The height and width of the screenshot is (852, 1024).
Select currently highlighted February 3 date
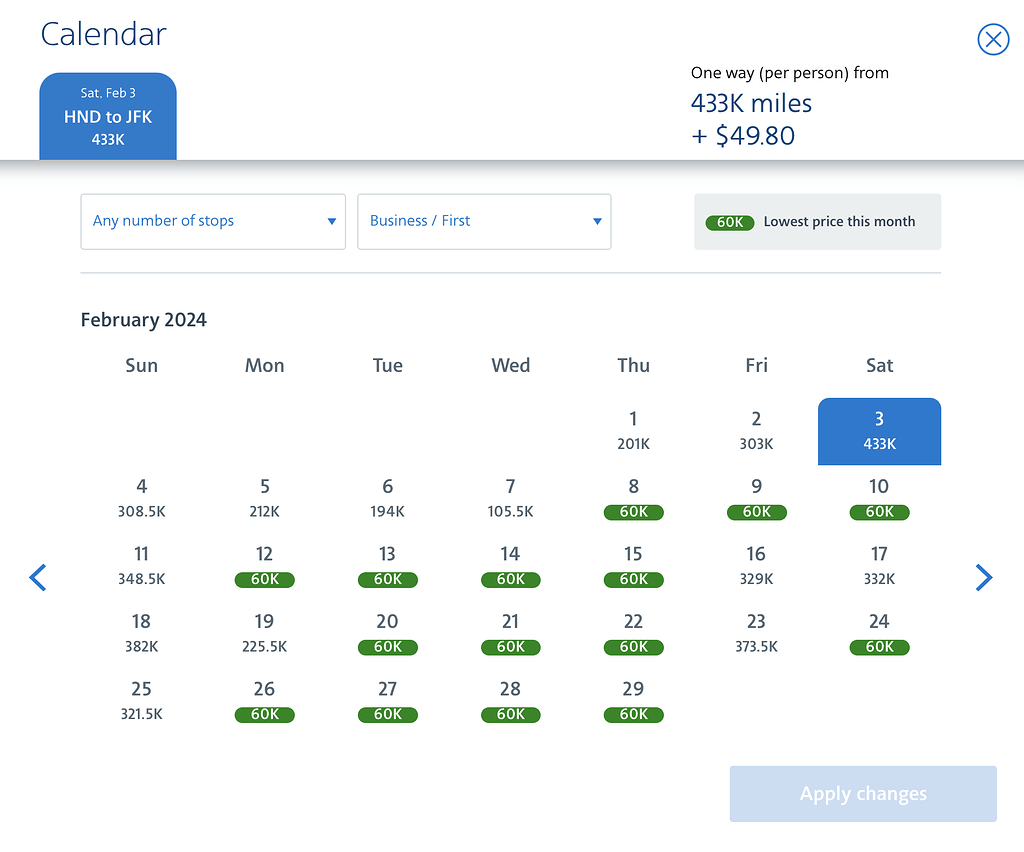[x=879, y=431]
